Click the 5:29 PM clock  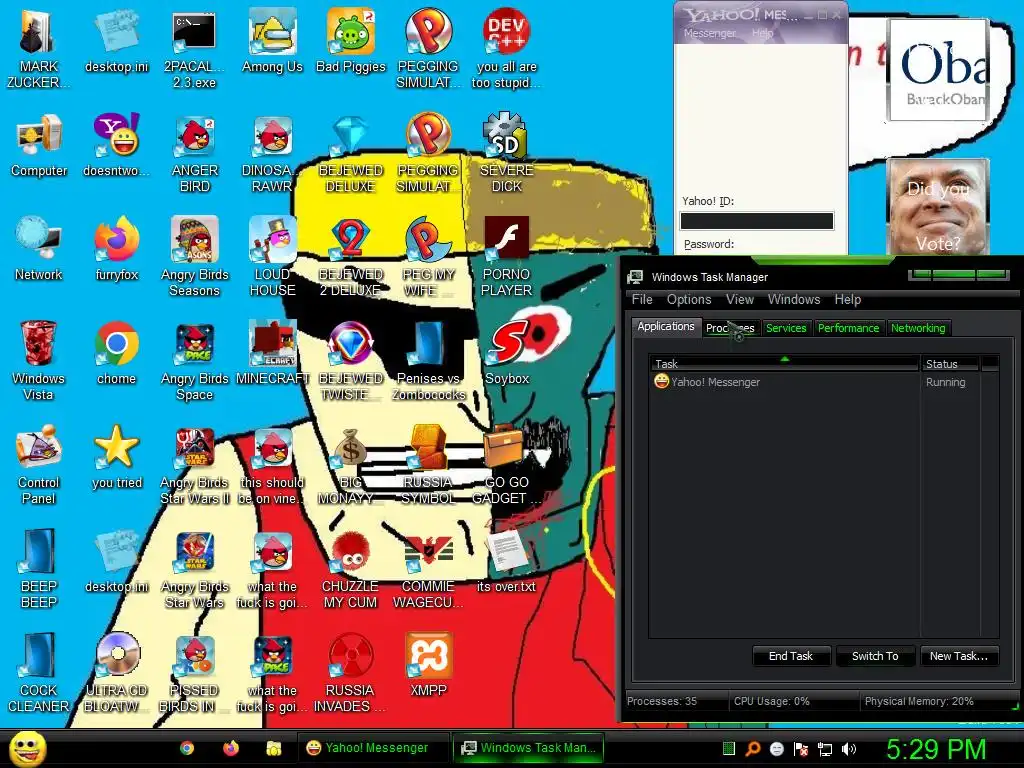tap(936, 749)
